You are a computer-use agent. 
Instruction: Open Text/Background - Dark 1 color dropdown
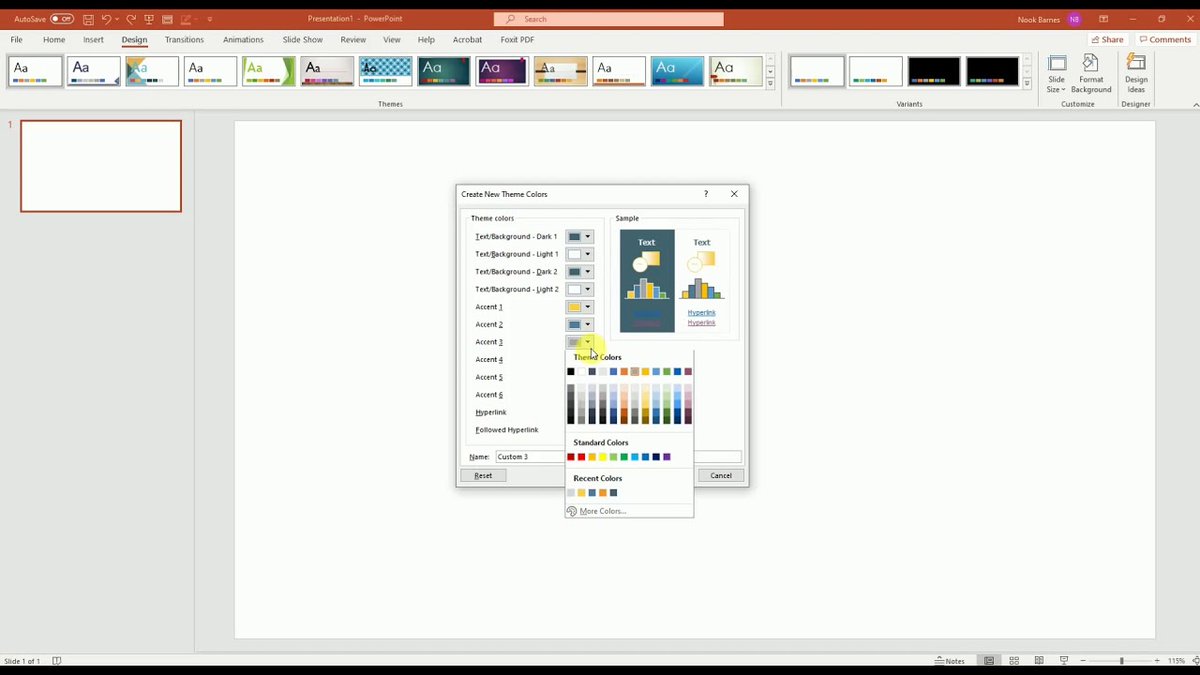[579, 237]
